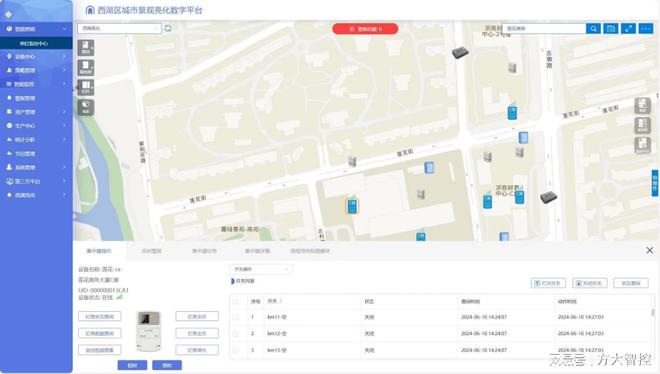The height and width of the screenshot is (374, 660).
Task: Expand the 生产中心 sidebar chevron
Action: coord(65,126)
